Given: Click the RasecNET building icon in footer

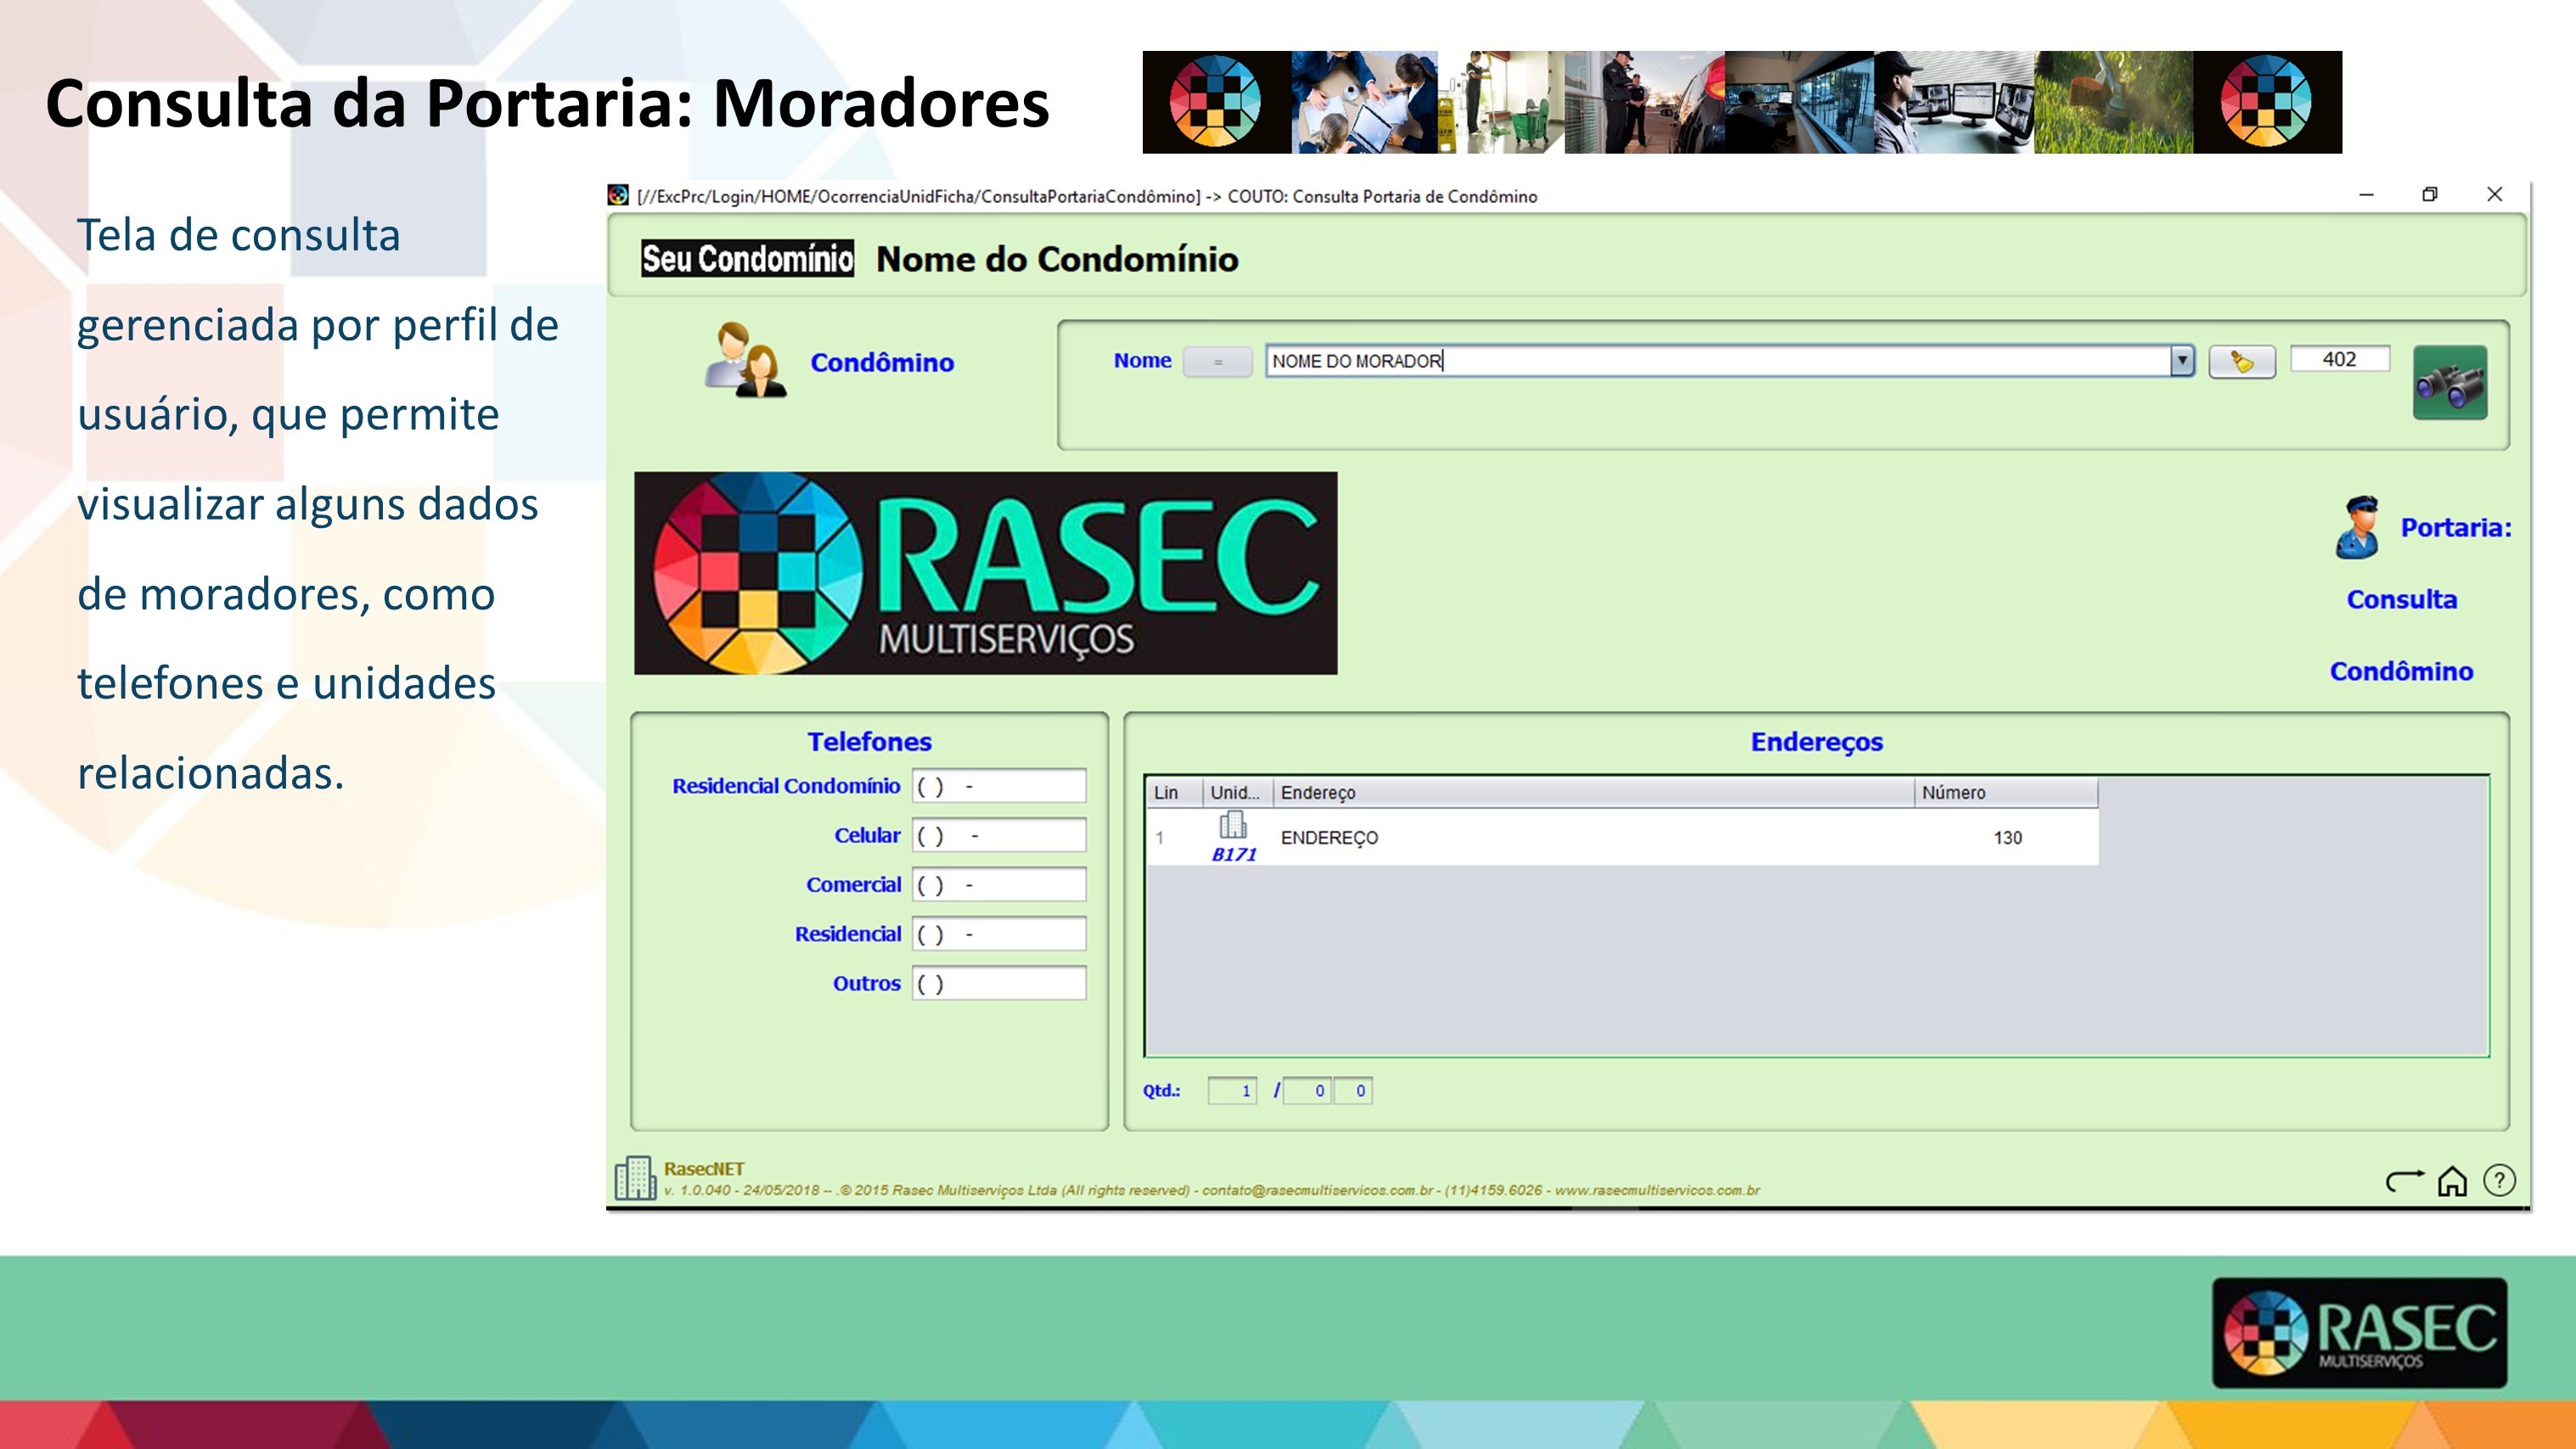Looking at the screenshot, I should click(x=635, y=1178).
